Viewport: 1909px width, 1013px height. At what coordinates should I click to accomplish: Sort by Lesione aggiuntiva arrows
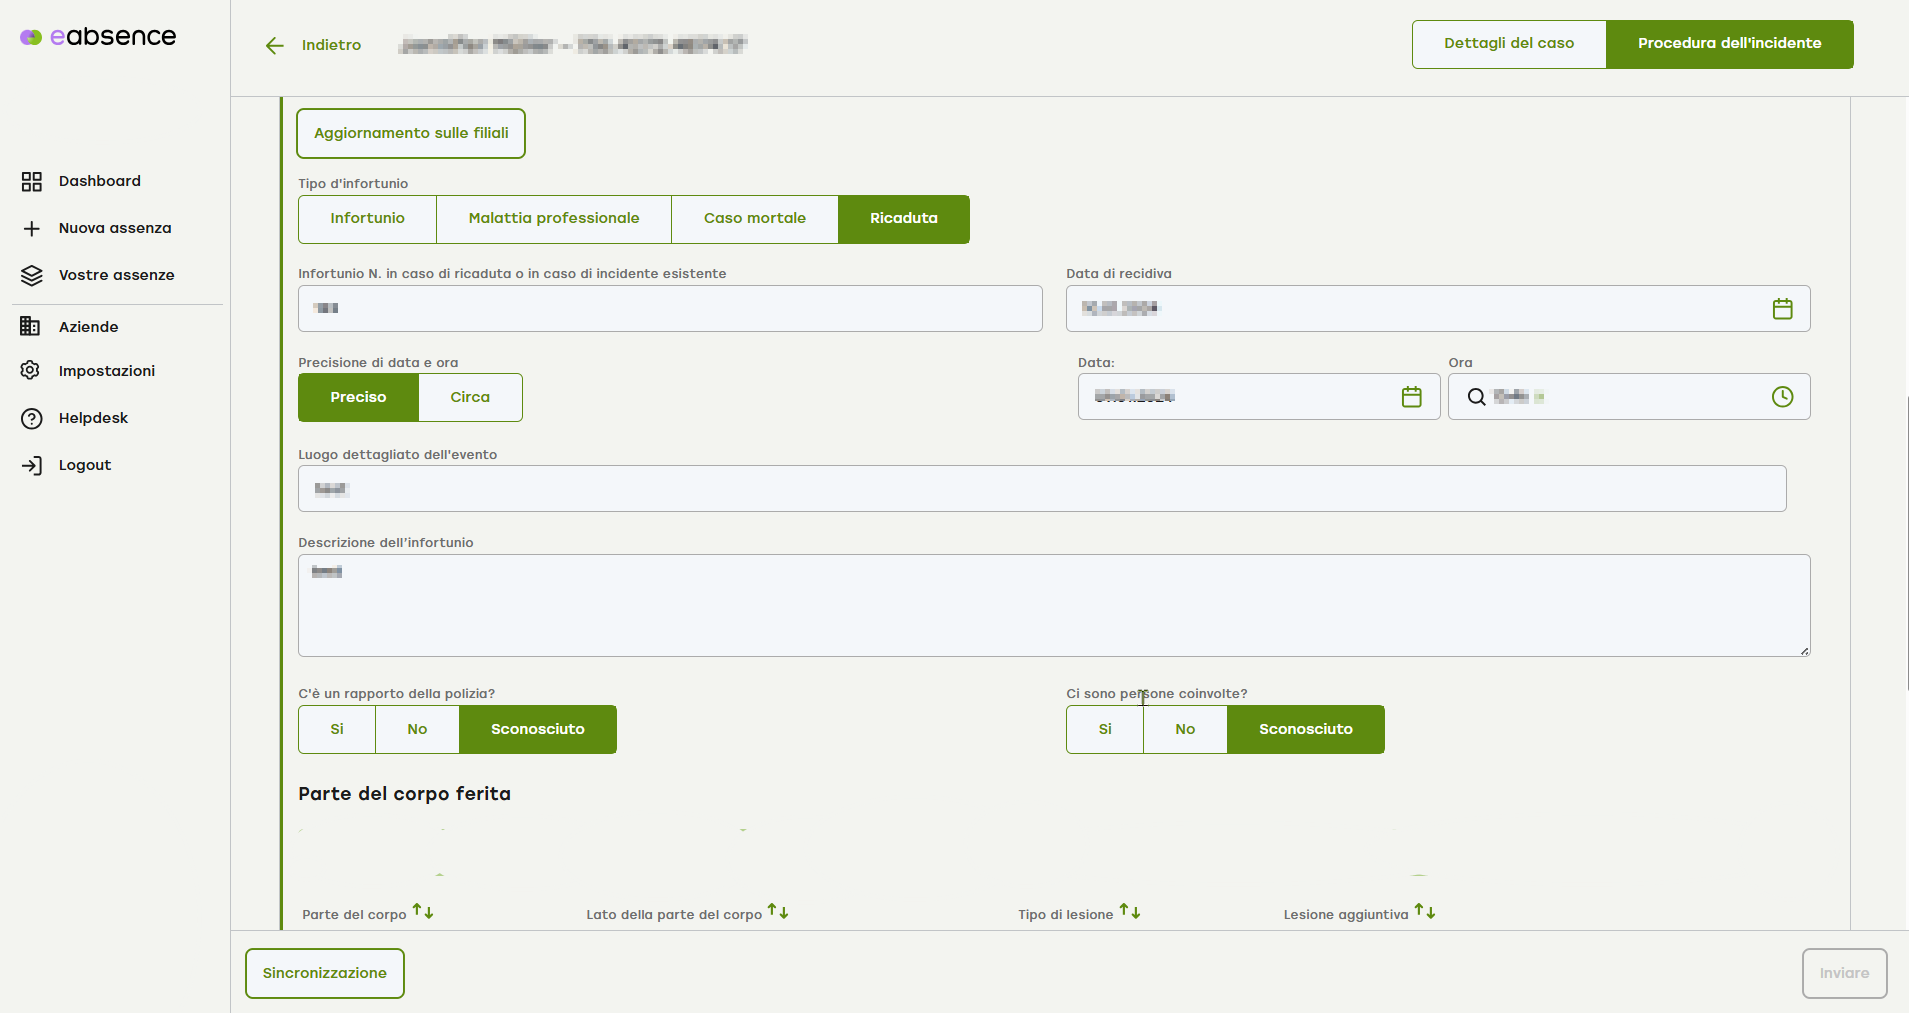pos(1425,912)
